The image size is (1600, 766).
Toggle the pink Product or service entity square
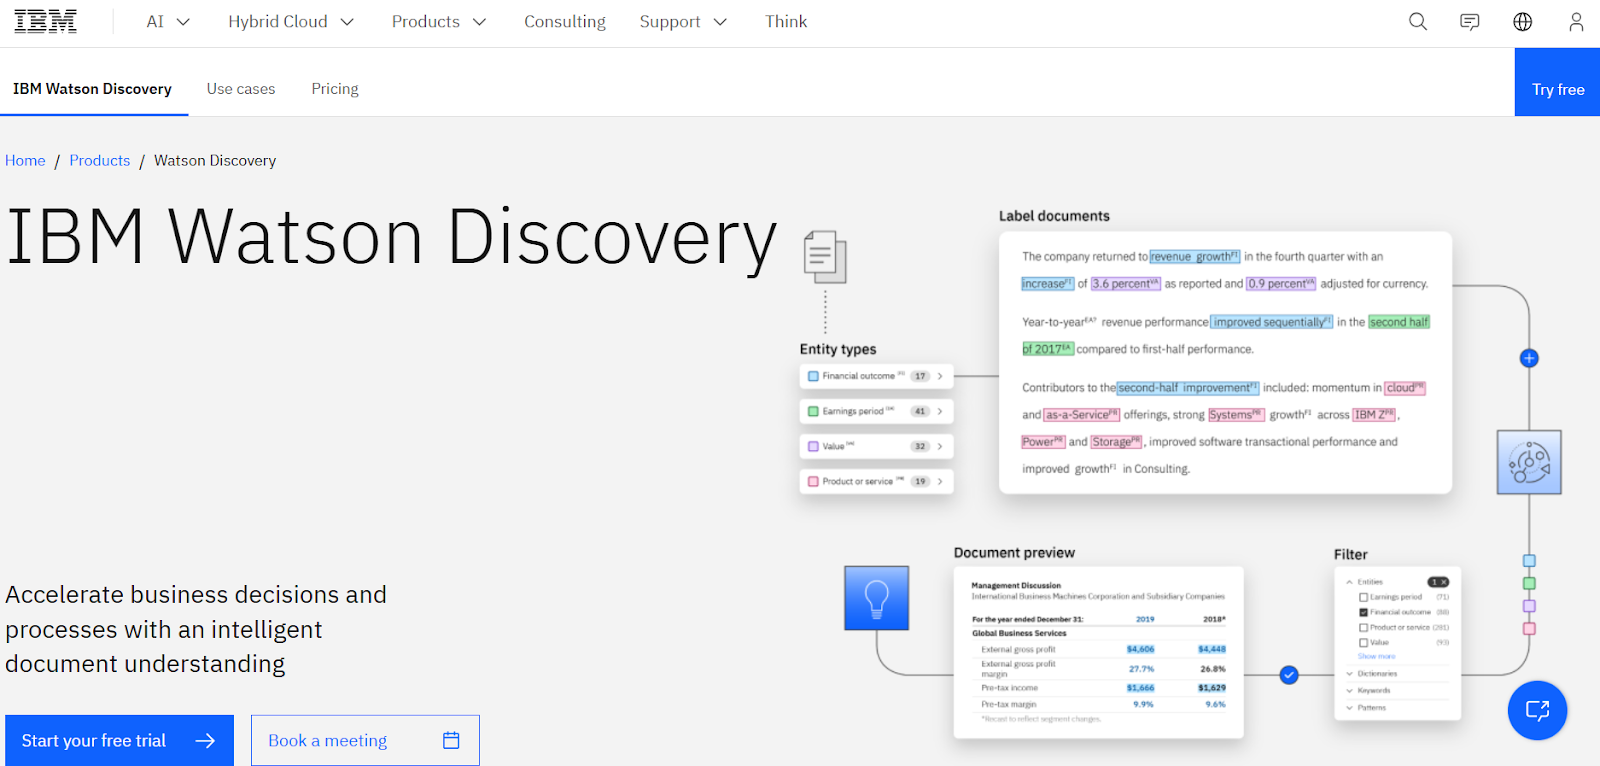tap(813, 481)
